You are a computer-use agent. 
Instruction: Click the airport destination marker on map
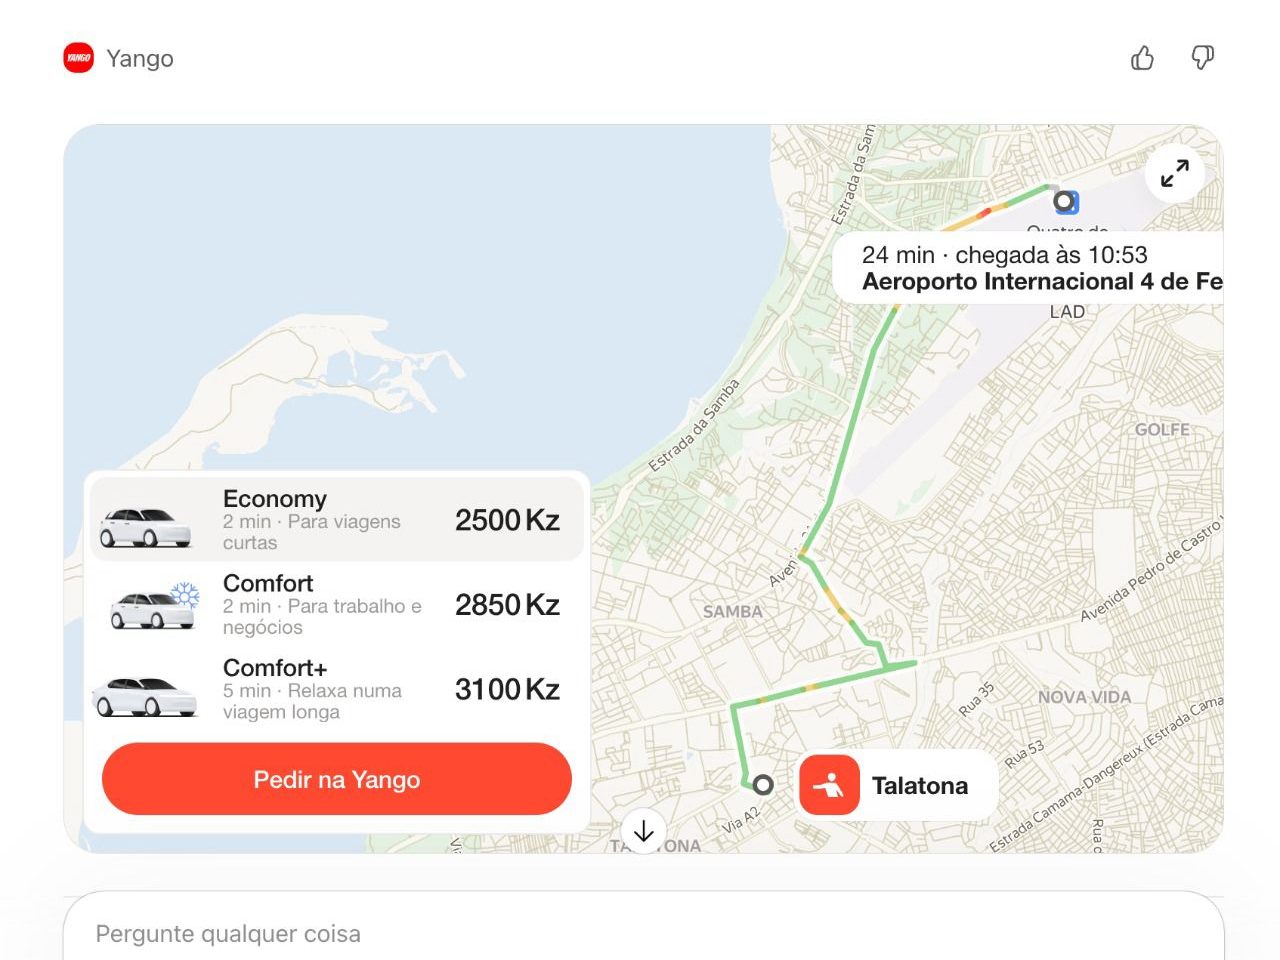[1065, 202]
